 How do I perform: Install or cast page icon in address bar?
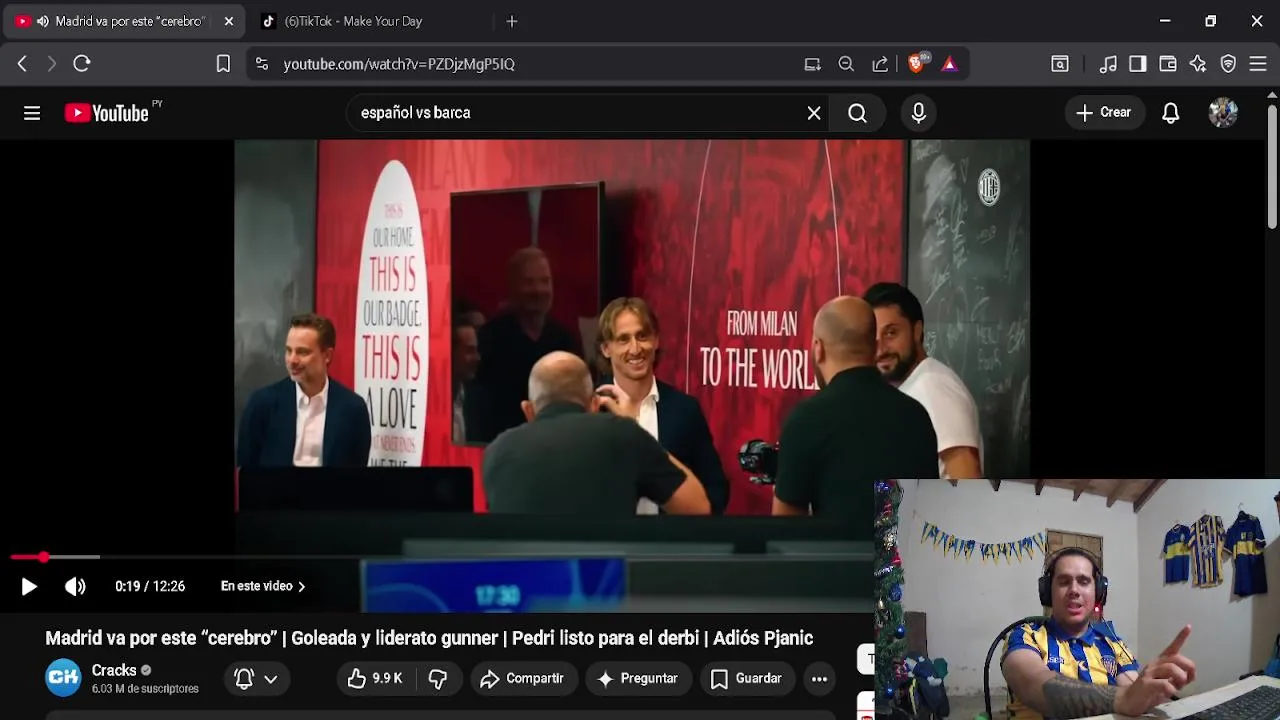[x=812, y=64]
